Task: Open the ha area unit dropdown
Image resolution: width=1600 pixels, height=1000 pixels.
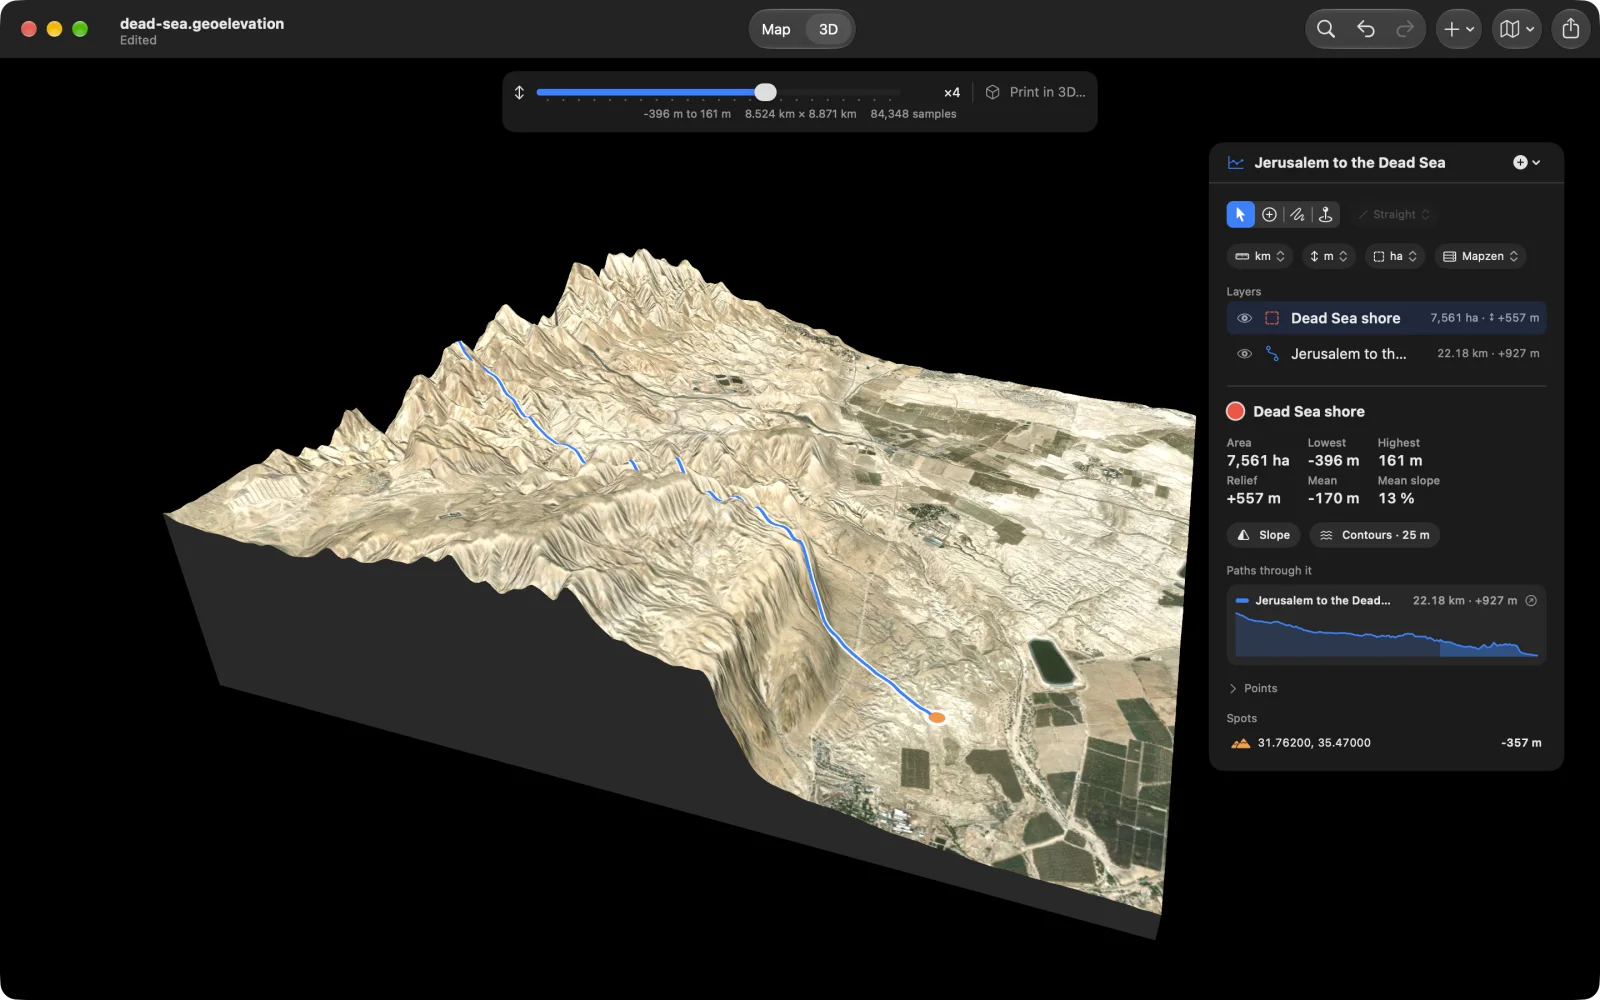Action: point(1394,256)
